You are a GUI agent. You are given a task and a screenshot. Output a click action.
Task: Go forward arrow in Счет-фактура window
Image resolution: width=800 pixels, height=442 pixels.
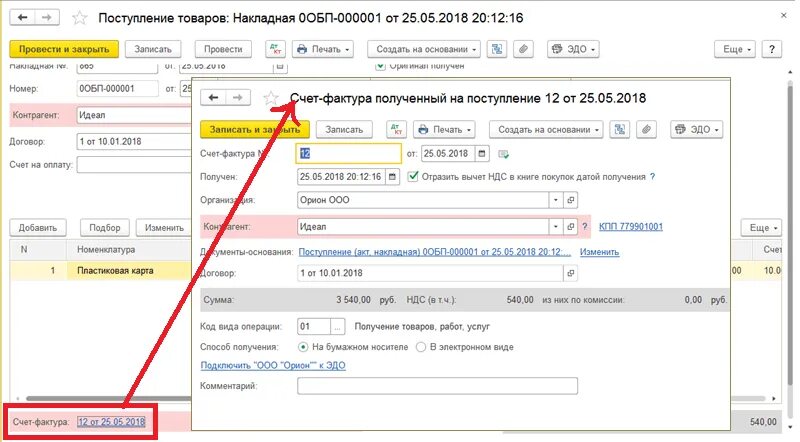coord(238,97)
